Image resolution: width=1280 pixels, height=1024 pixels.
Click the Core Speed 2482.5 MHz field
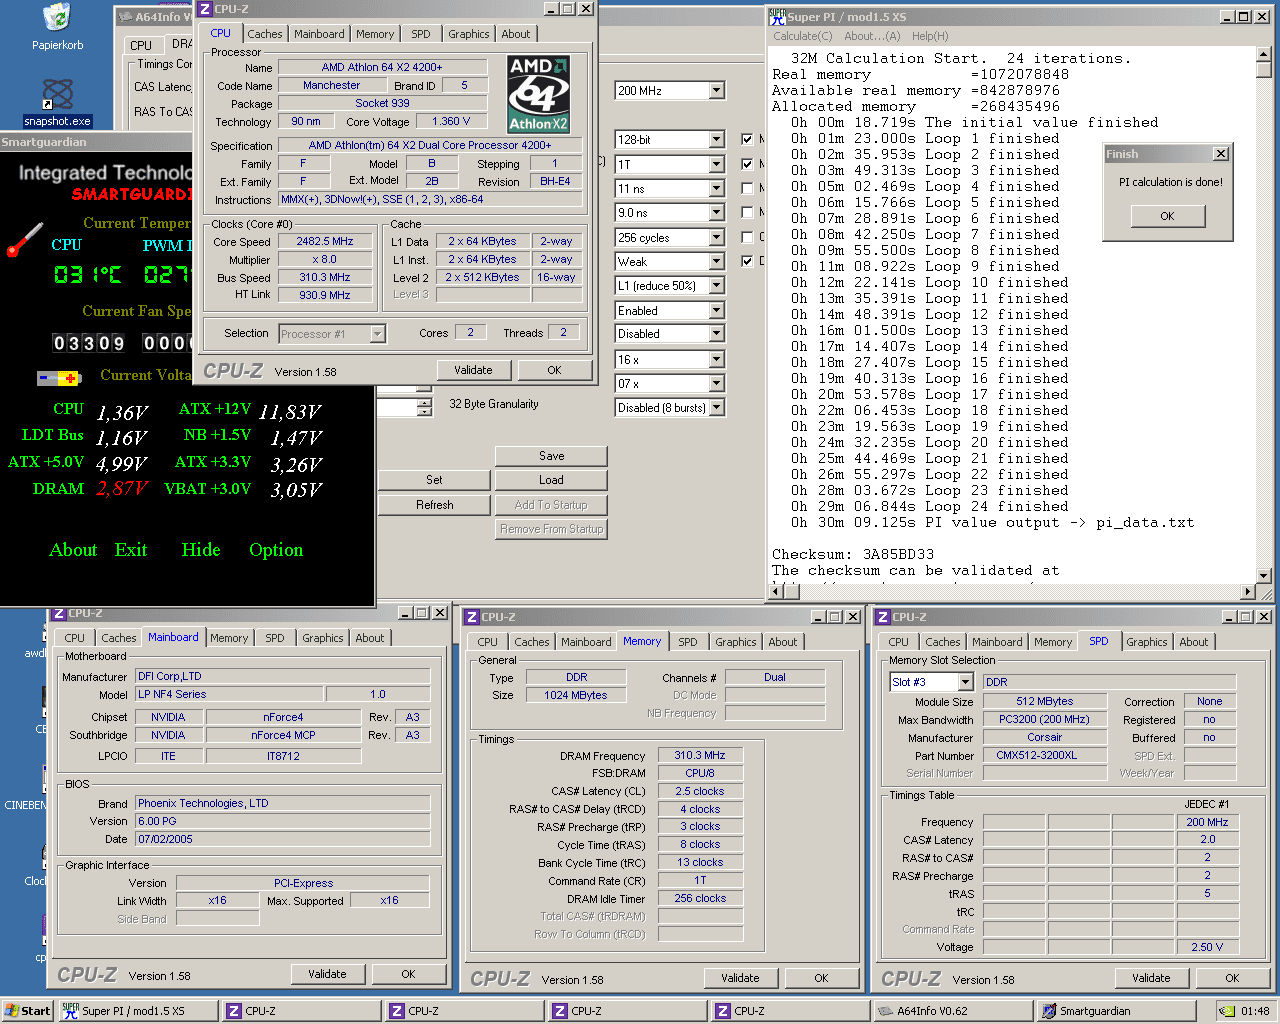pos(325,242)
